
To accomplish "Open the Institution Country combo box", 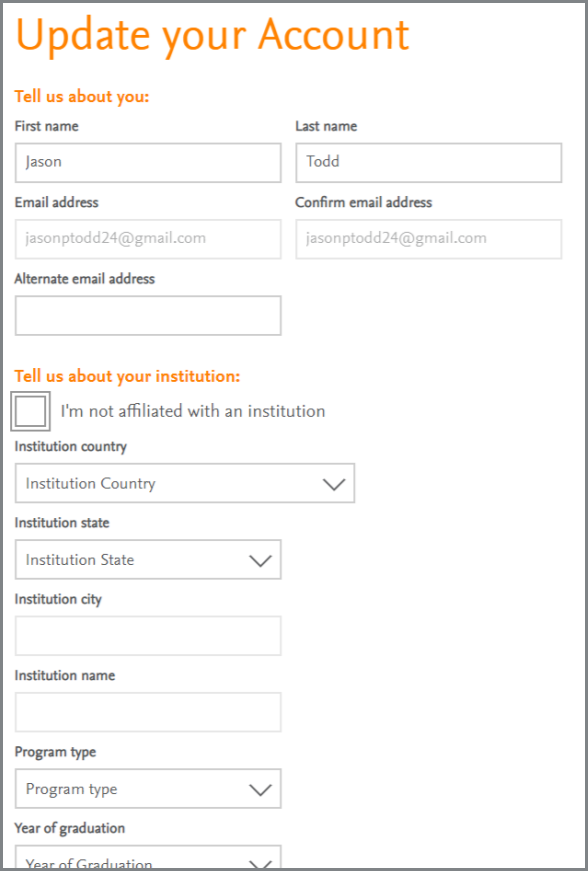I will pyautogui.click(x=185, y=483).
